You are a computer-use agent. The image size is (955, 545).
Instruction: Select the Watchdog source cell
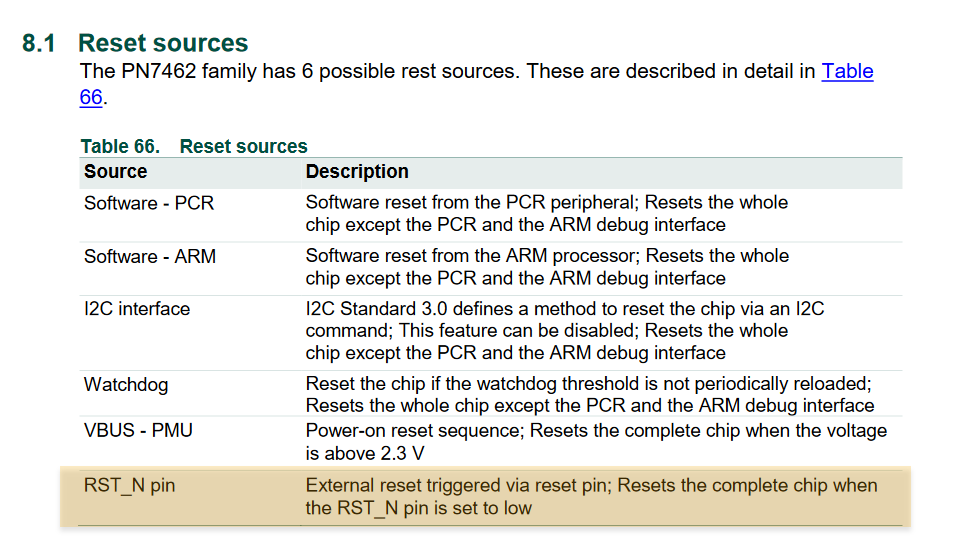coord(127,384)
